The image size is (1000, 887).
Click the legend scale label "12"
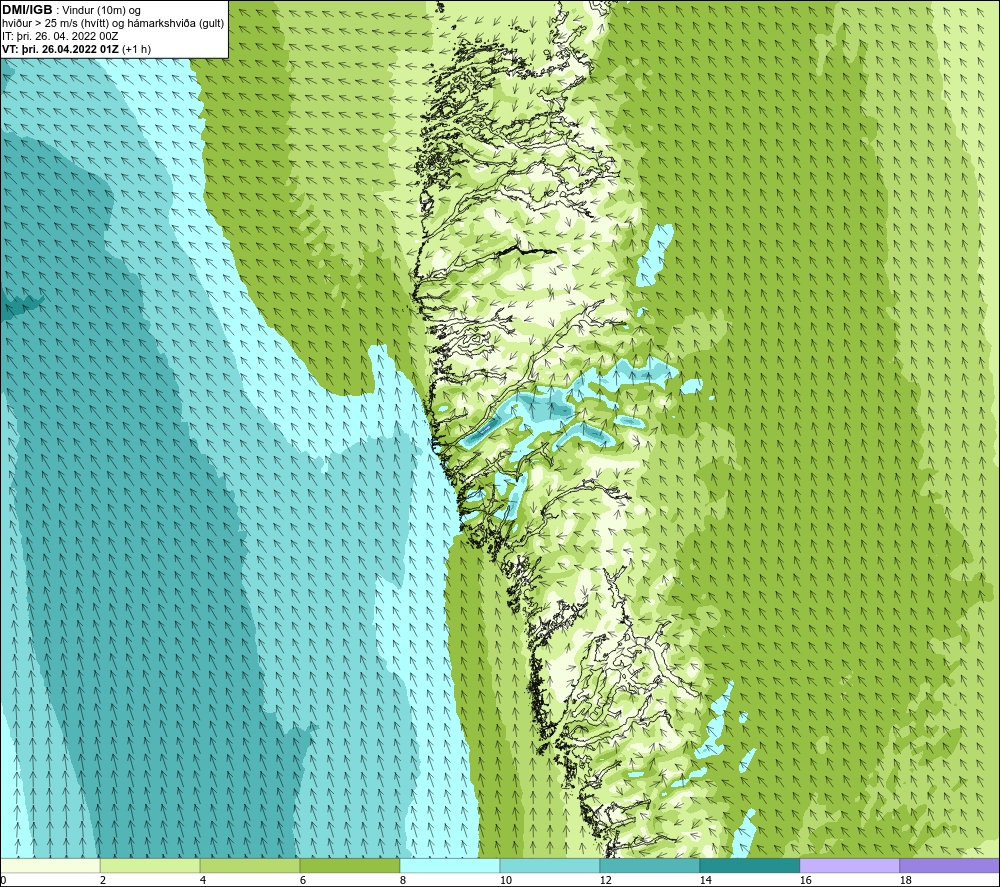(x=605, y=881)
